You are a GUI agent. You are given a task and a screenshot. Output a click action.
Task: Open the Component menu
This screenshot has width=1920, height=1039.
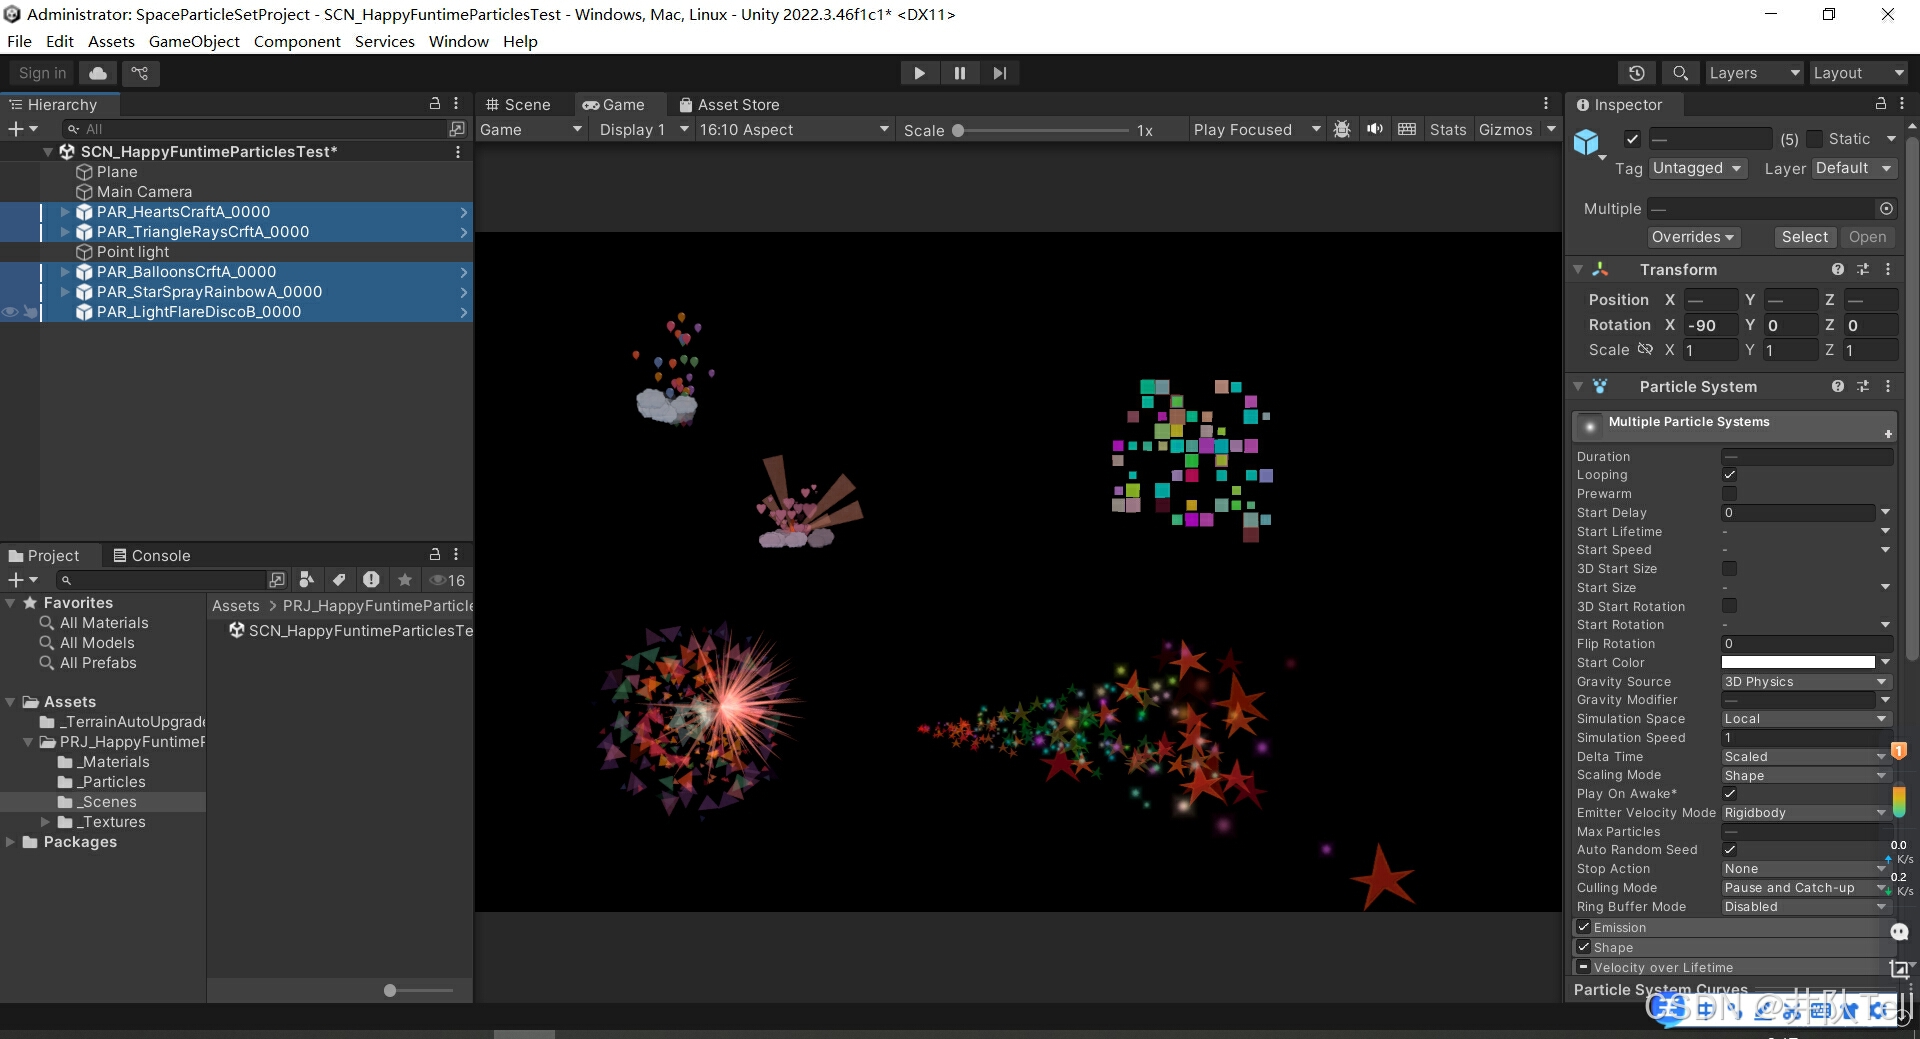tap(297, 42)
